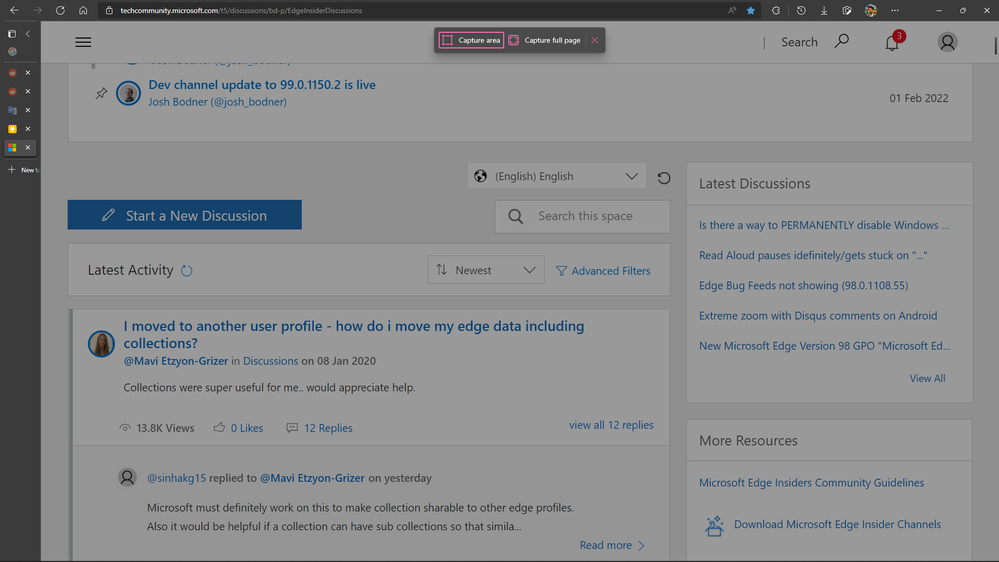Switch to the pinned Google tab
999x562 pixels.
12,52
